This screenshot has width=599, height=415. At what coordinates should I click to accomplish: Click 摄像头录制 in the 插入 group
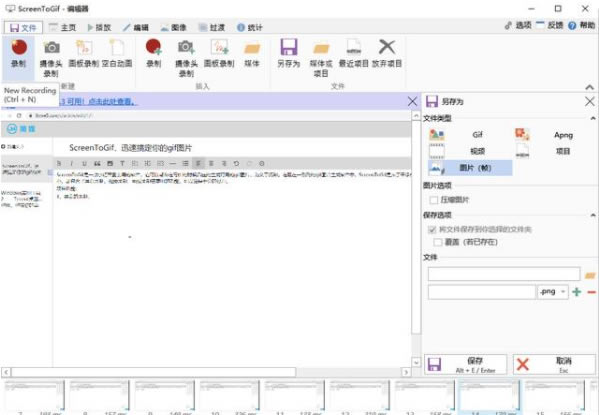[186, 58]
